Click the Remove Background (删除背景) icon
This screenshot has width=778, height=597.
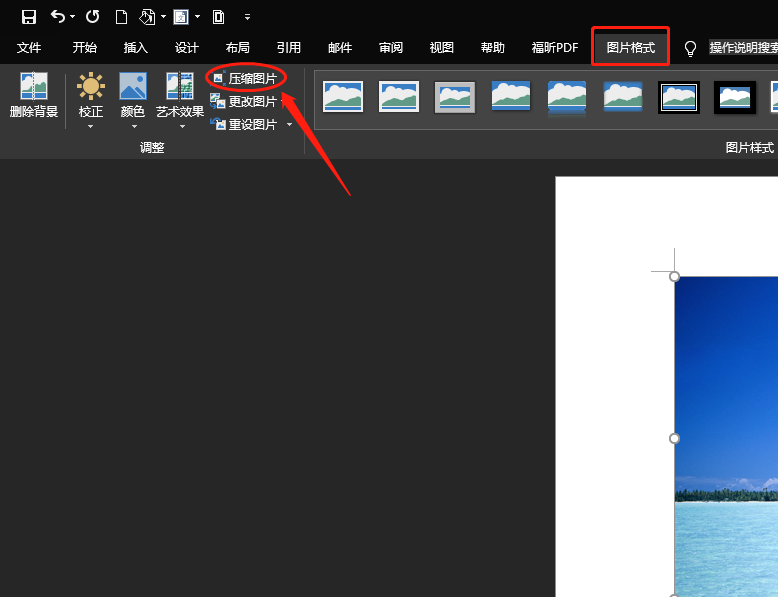point(34,96)
